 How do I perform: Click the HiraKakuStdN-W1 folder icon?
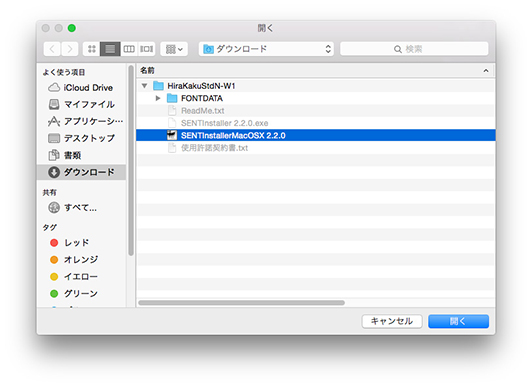tap(158, 86)
